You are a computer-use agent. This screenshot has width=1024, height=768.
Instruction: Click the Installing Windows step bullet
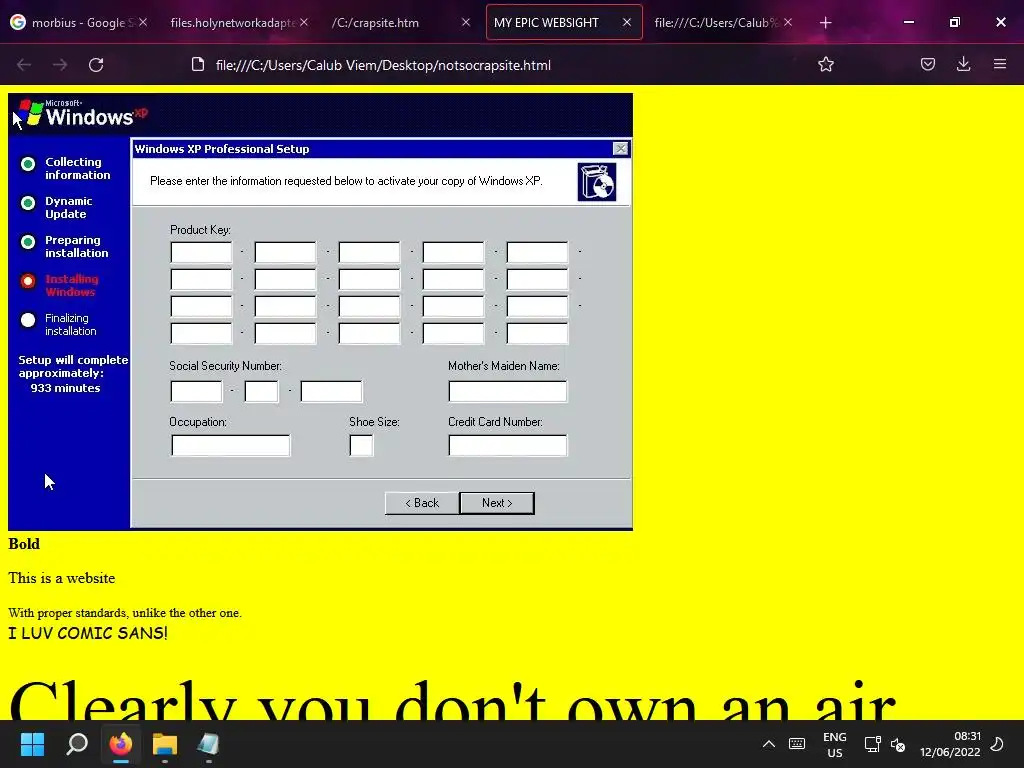[27, 281]
